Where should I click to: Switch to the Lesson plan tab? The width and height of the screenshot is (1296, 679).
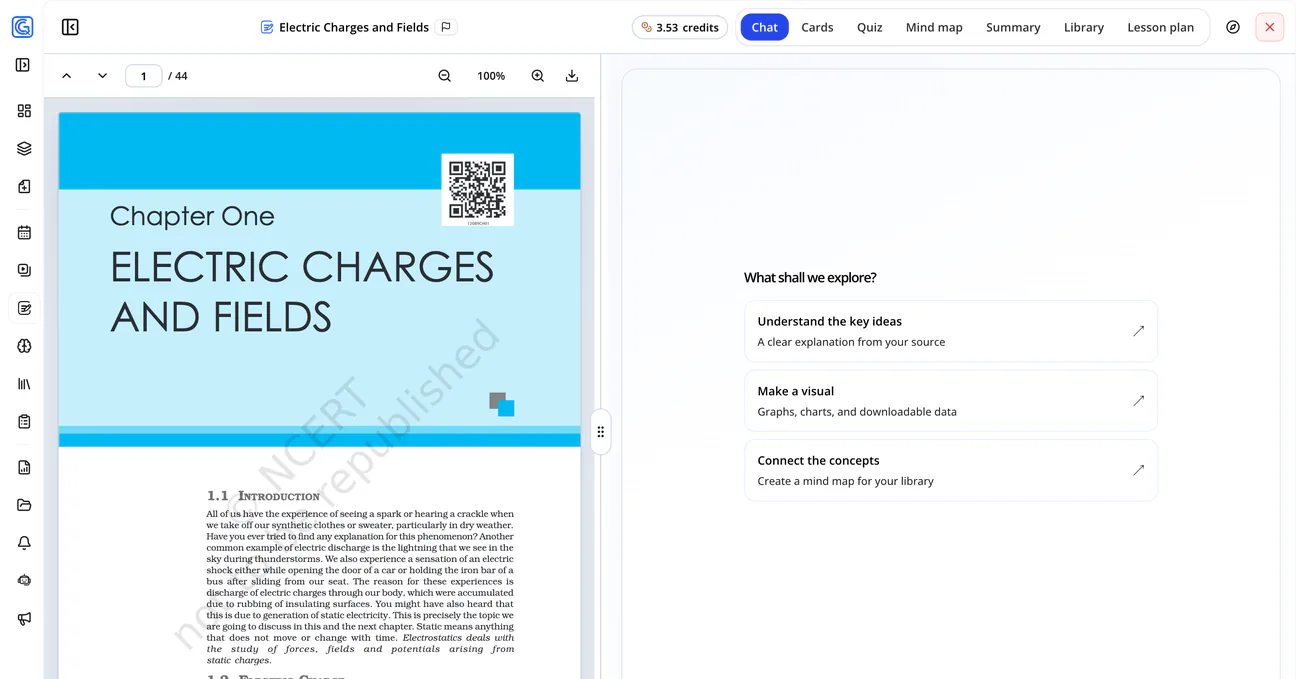[x=1161, y=27]
